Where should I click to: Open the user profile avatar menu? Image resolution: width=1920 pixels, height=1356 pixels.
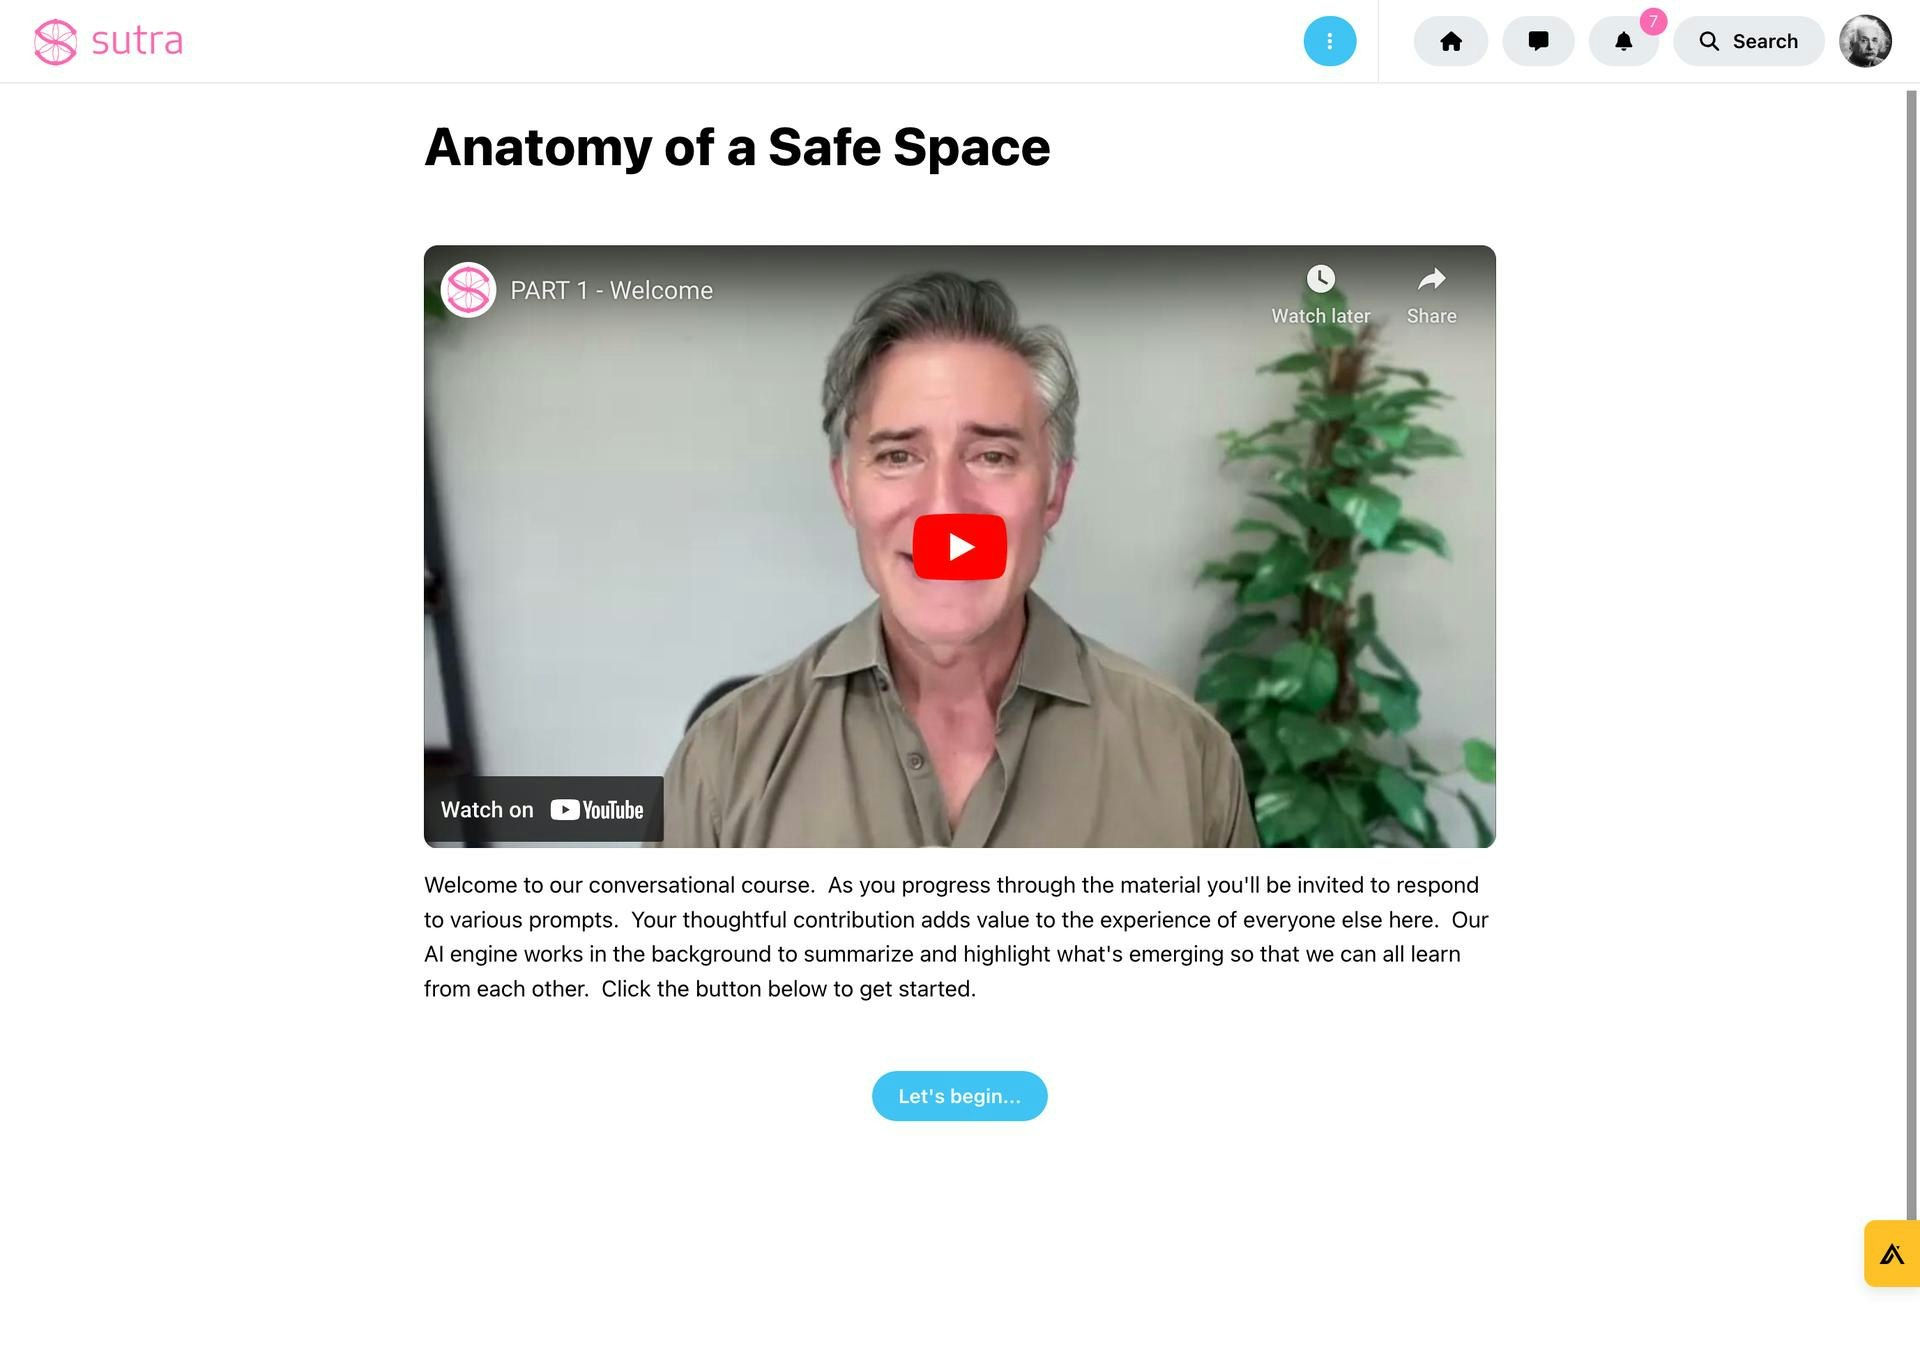(1865, 41)
